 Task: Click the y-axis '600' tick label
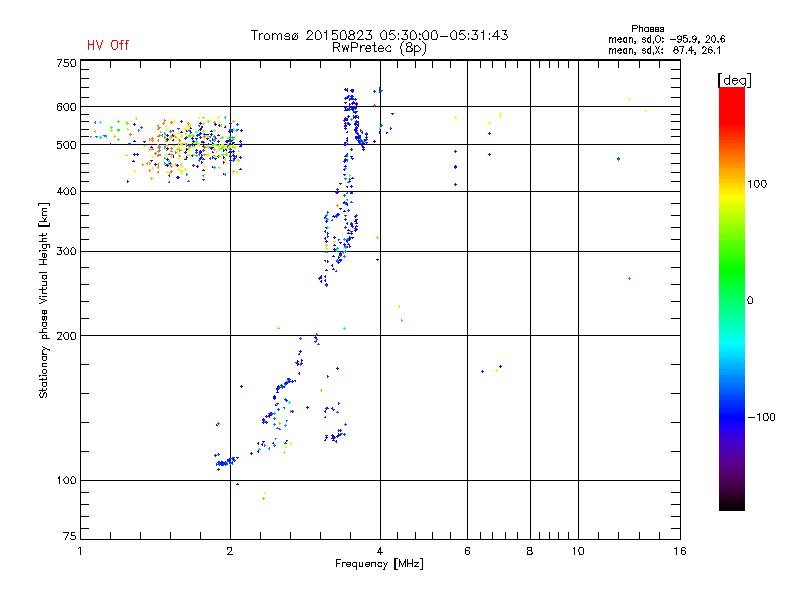click(66, 107)
